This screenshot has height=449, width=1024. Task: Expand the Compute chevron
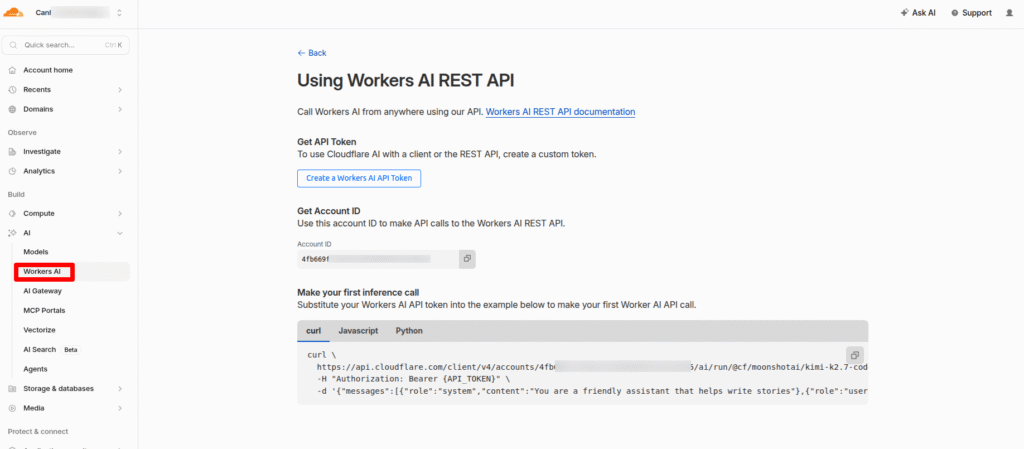pos(120,213)
